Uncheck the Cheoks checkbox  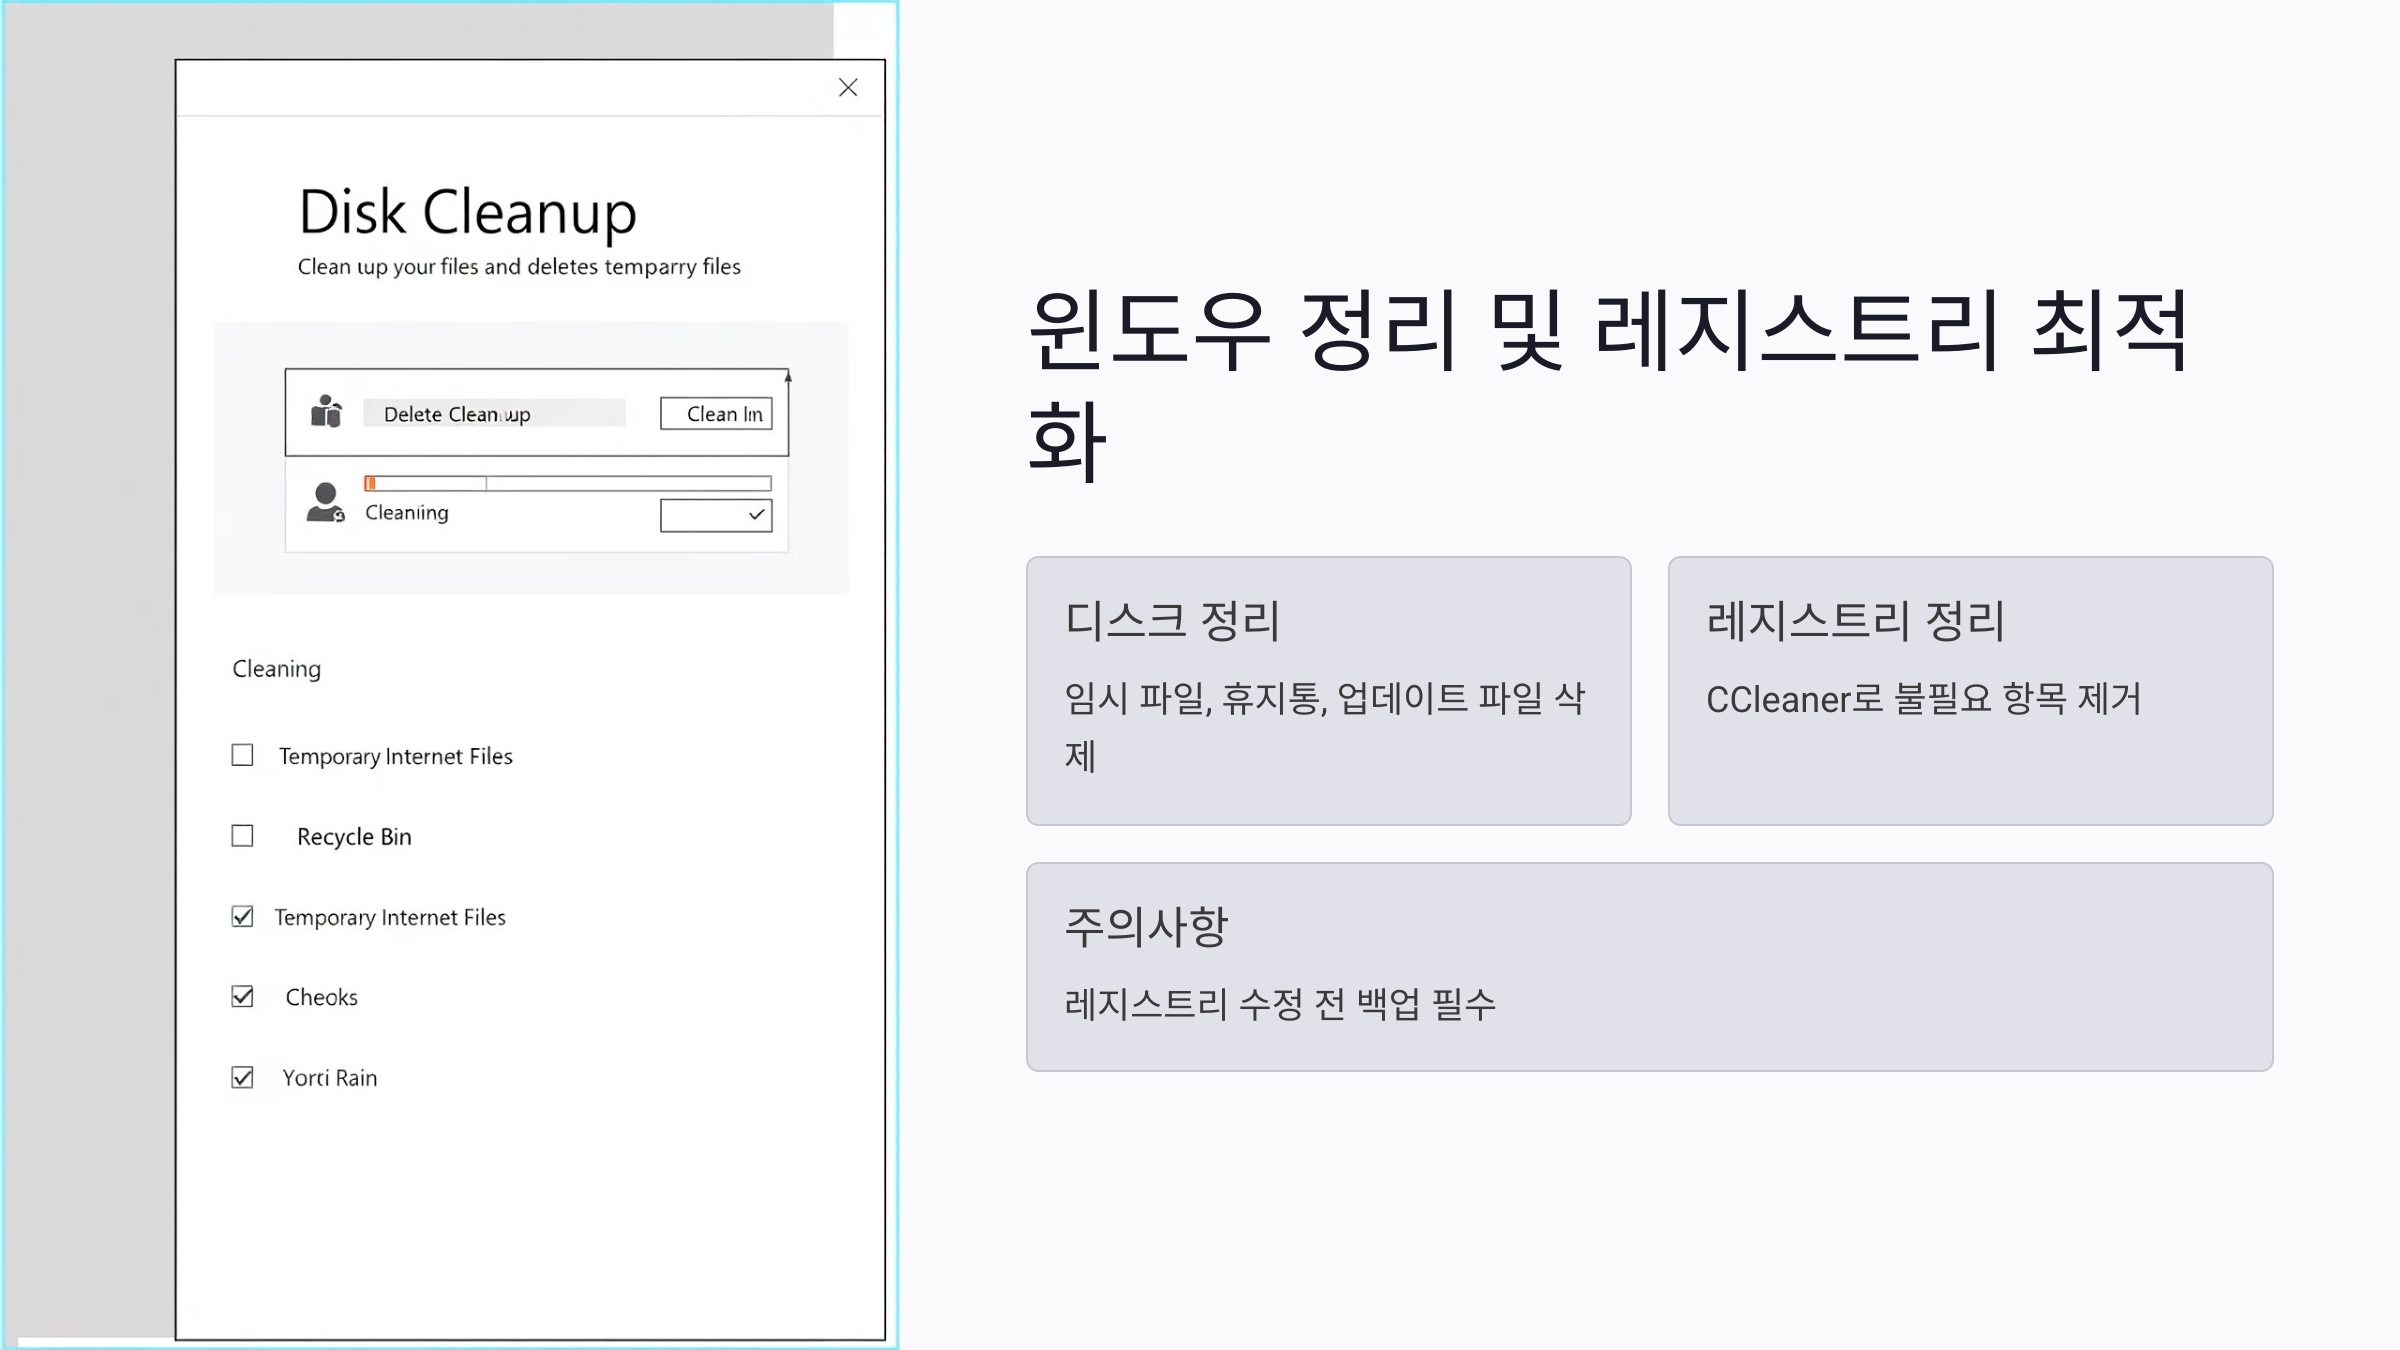pyautogui.click(x=242, y=997)
